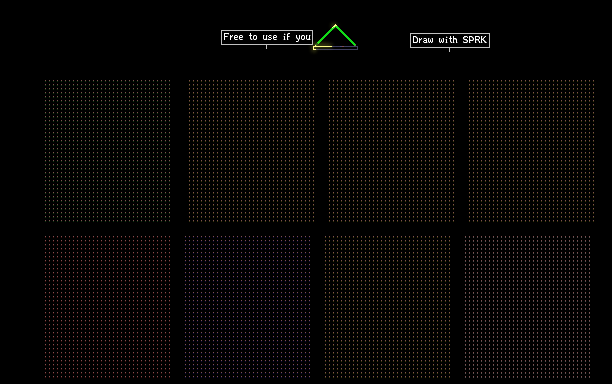Click the top-left olive dotted grid
This screenshot has height=384, width=612.
(107, 151)
